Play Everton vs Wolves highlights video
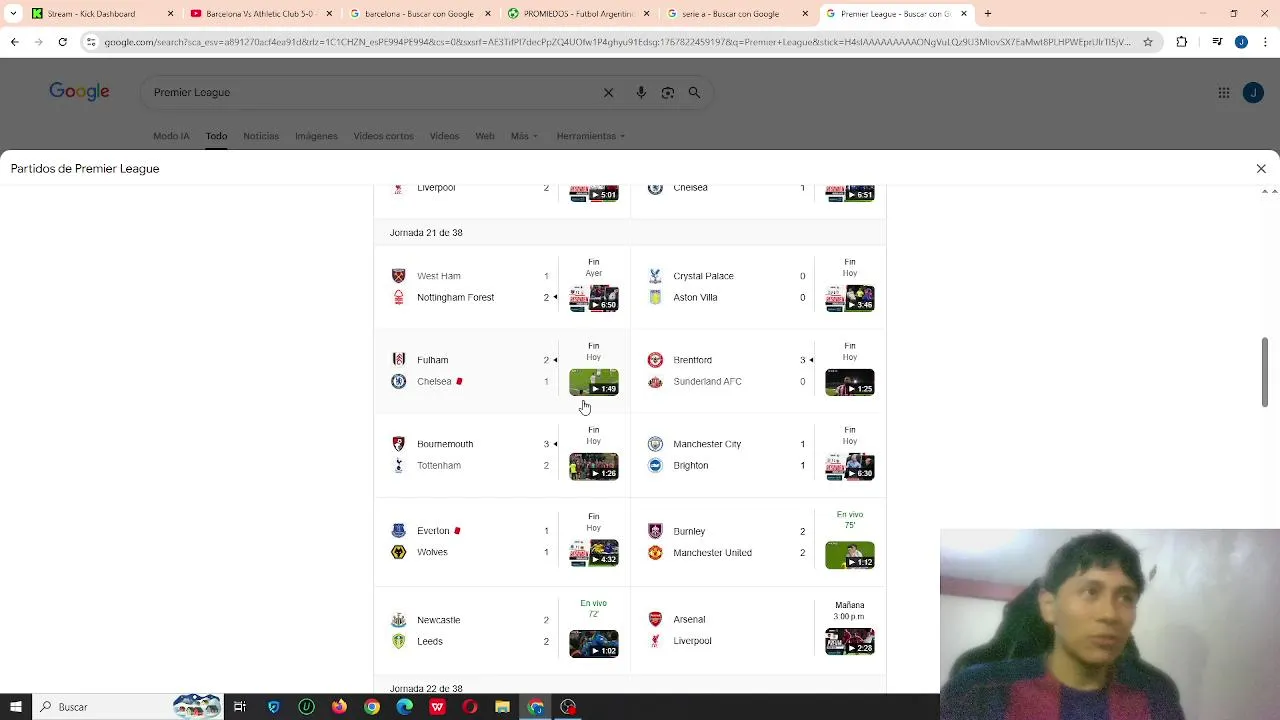The height and width of the screenshot is (720, 1280). tap(594, 553)
